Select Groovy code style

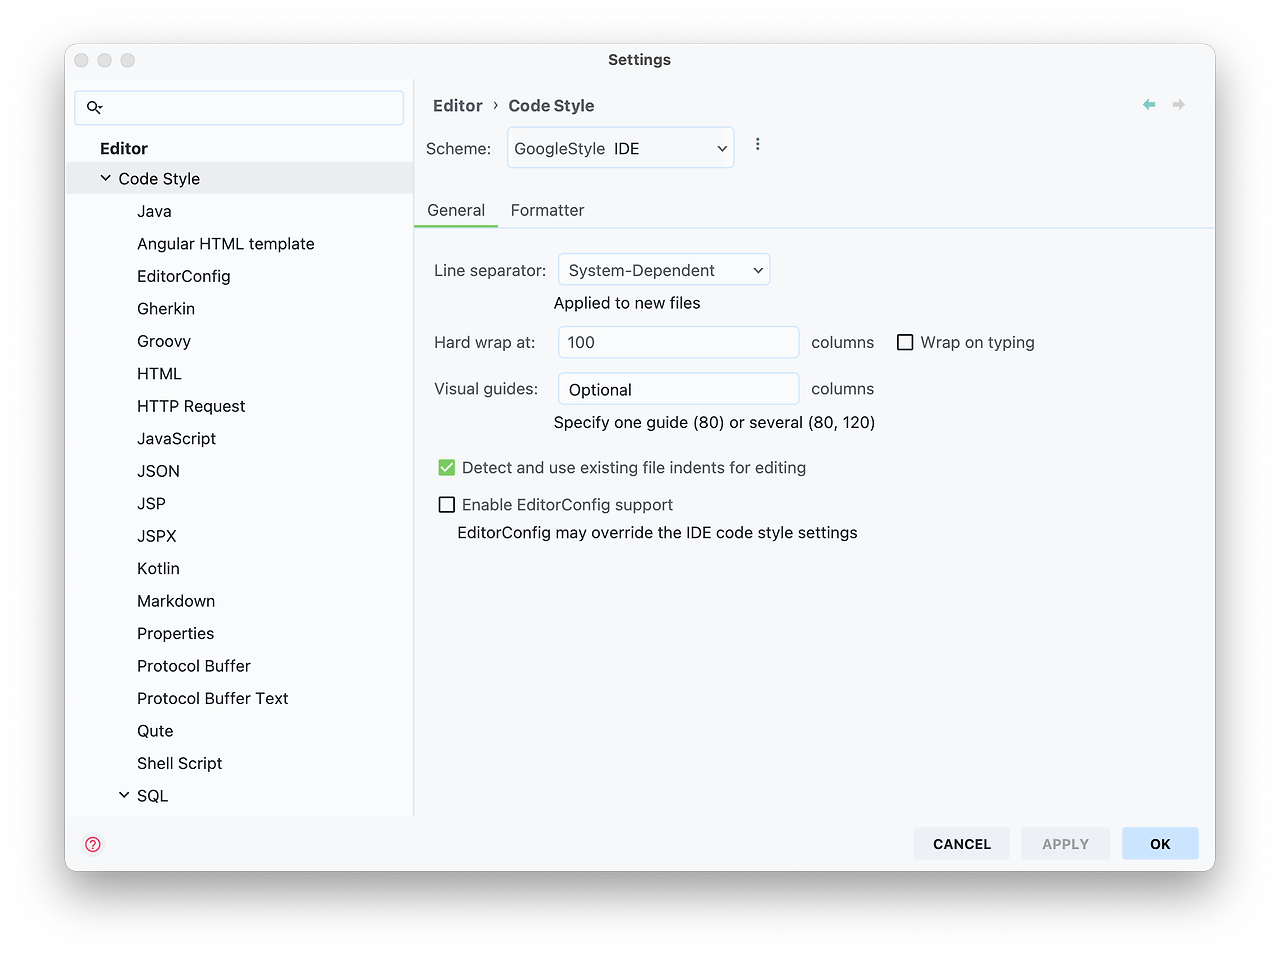[x=164, y=341]
